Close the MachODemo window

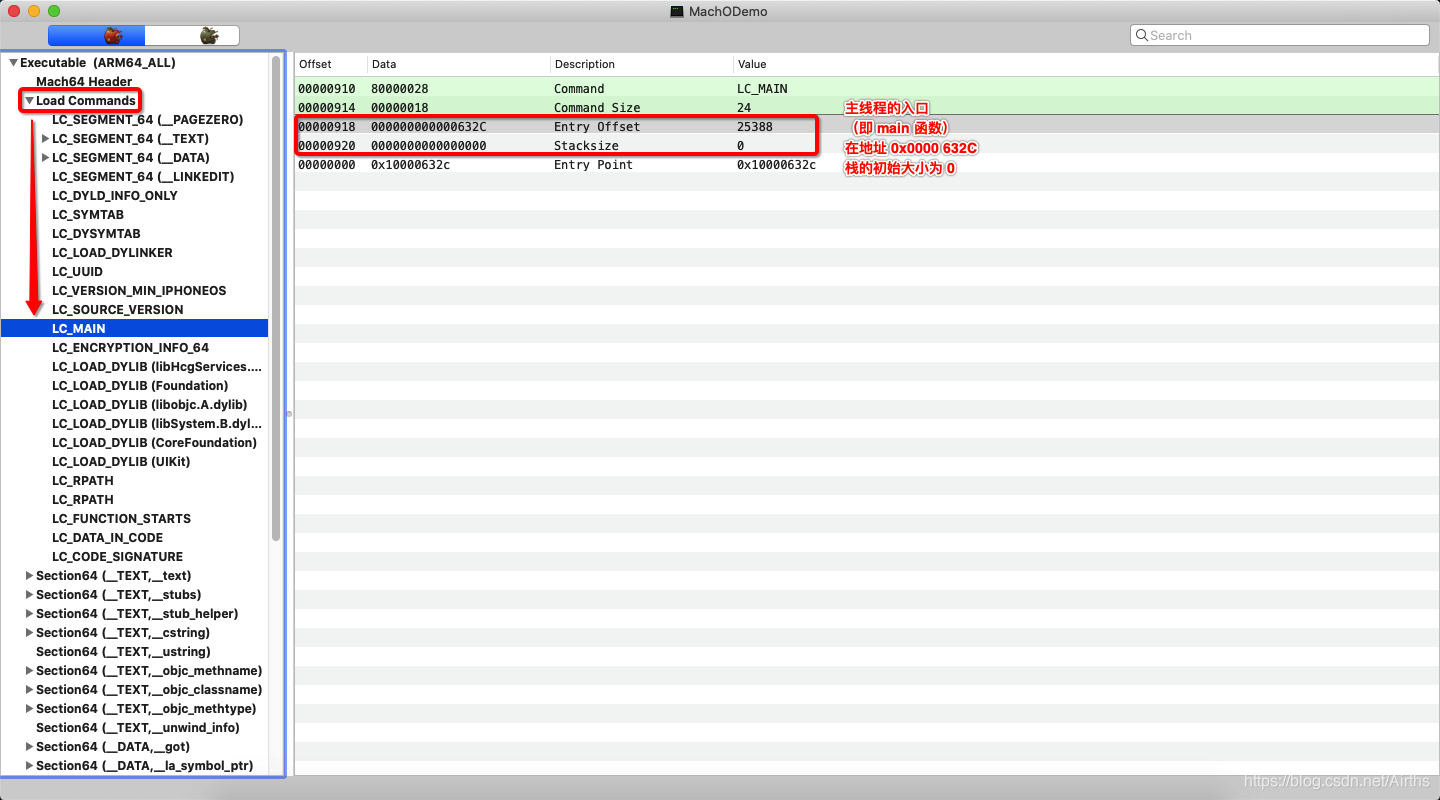coord(14,11)
